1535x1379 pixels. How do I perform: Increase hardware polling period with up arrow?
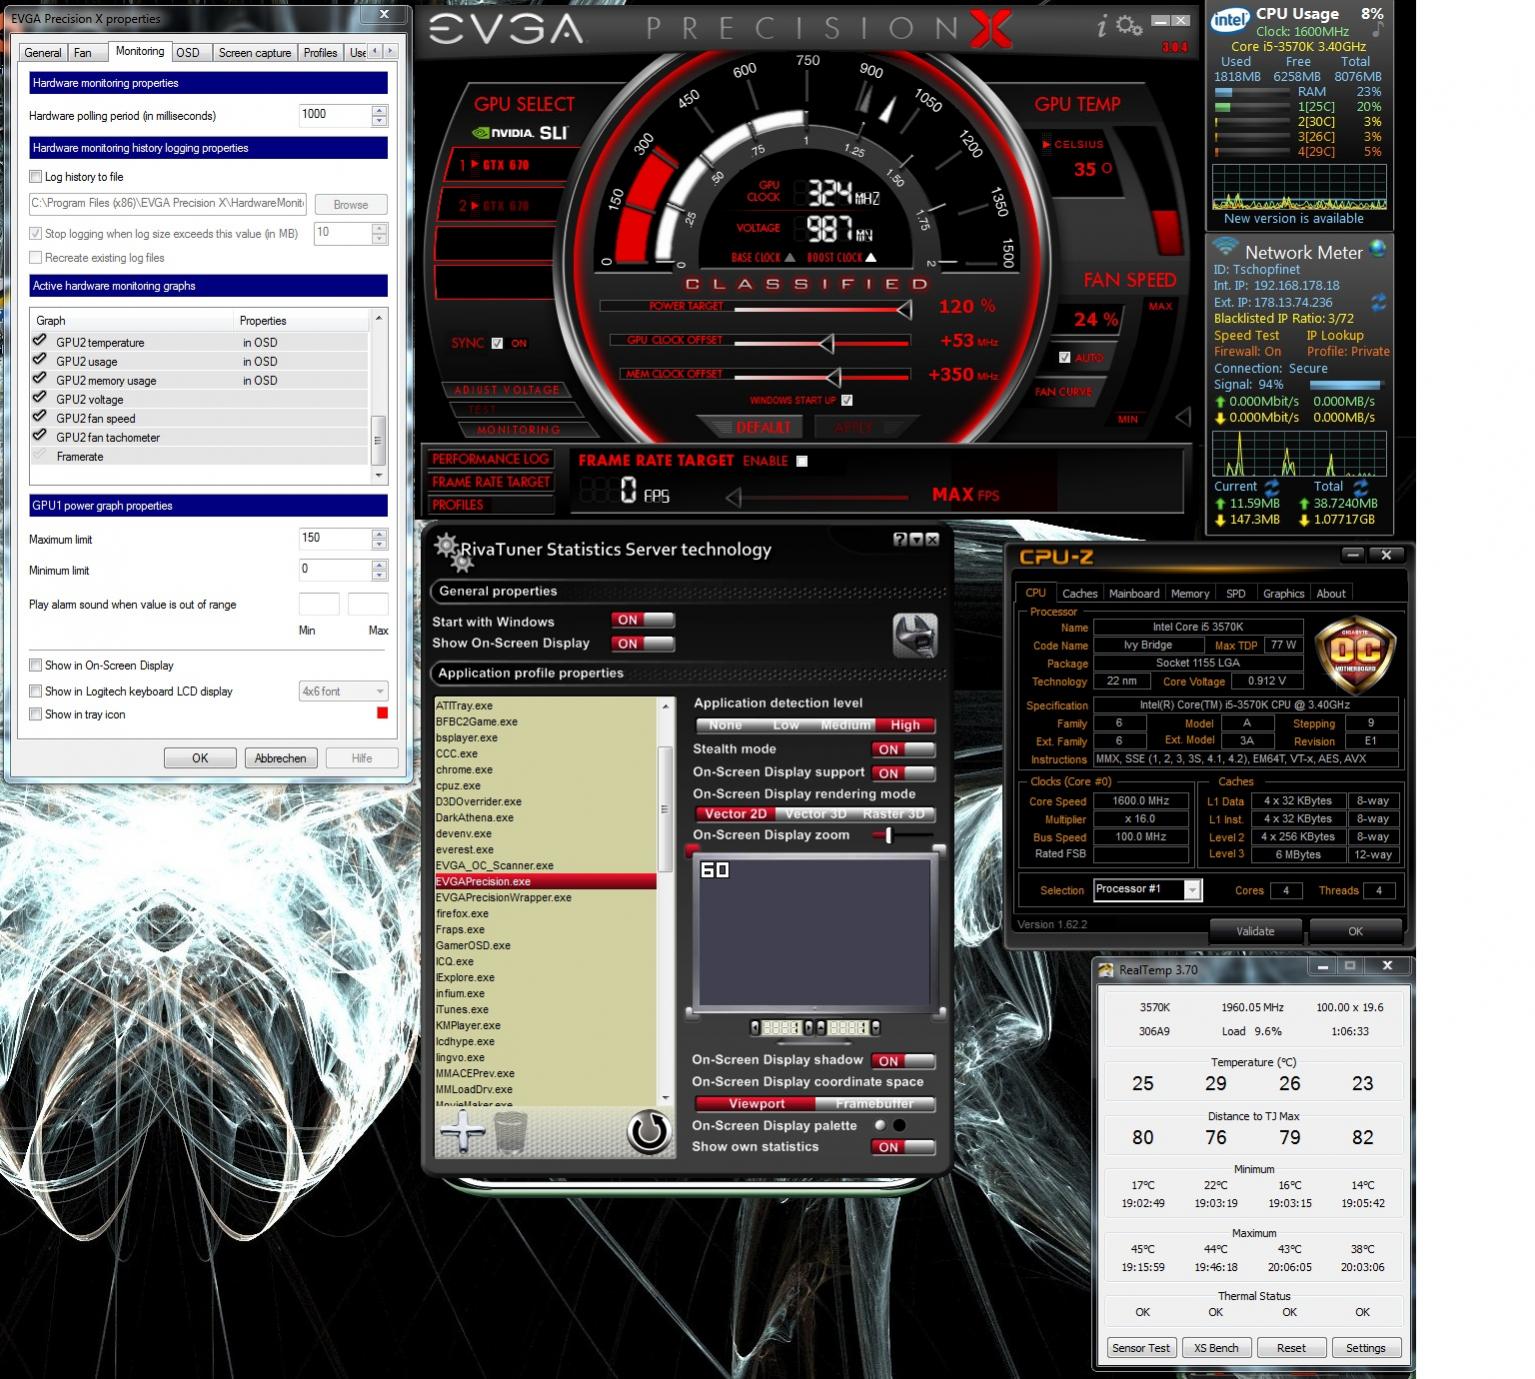point(379,110)
